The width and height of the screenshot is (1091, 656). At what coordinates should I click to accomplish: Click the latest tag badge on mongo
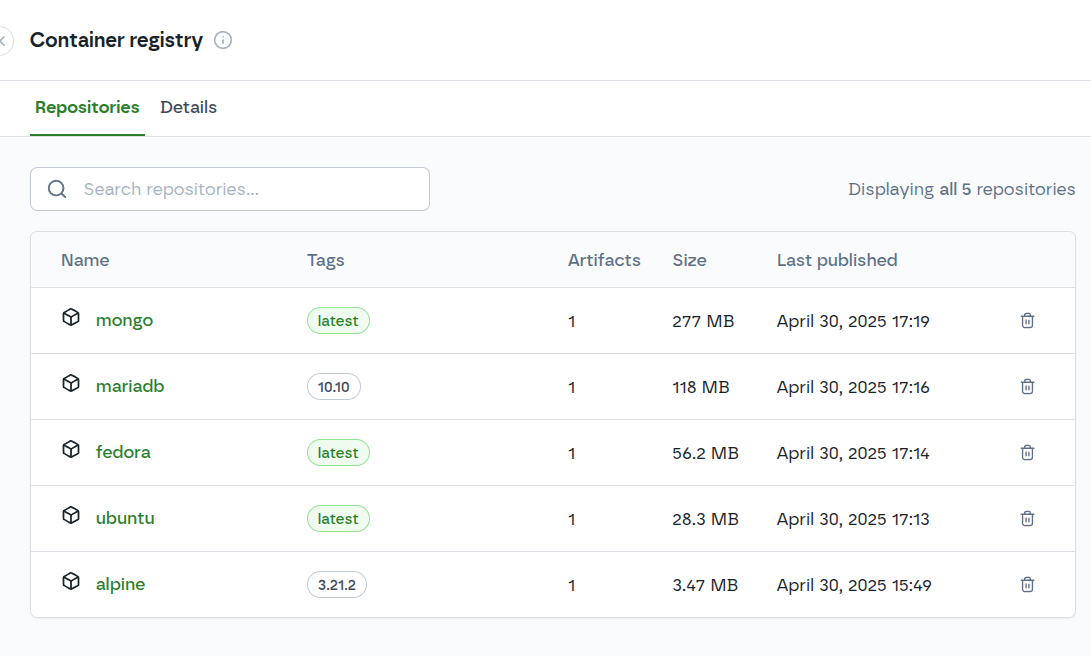tap(337, 320)
